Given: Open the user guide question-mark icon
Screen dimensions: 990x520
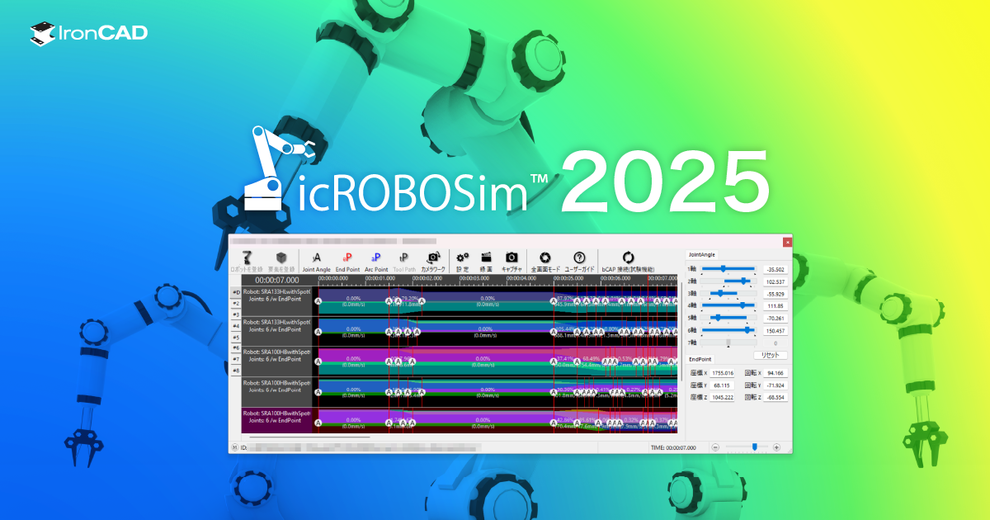Looking at the screenshot, I should tap(579, 261).
